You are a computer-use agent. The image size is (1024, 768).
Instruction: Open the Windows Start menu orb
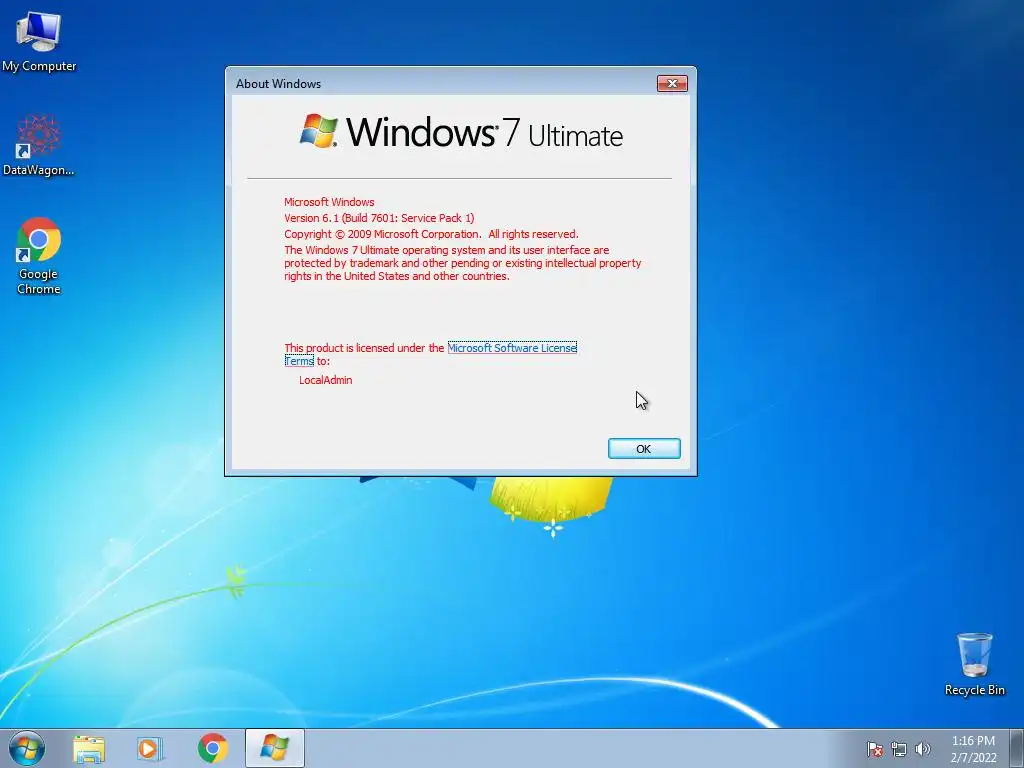(27, 748)
